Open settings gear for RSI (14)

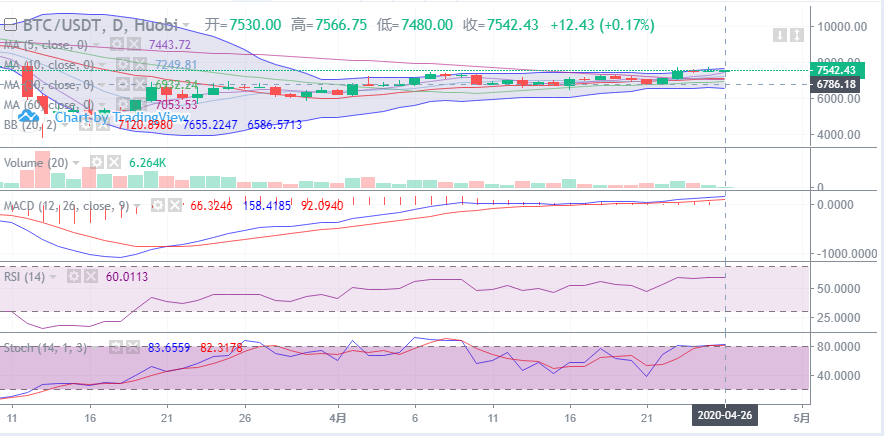point(74,276)
